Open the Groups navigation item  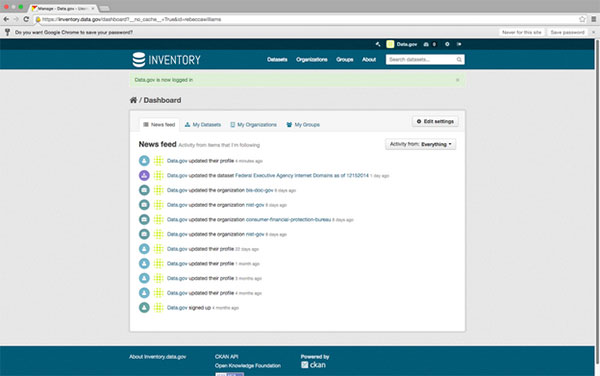pyautogui.click(x=344, y=60)
